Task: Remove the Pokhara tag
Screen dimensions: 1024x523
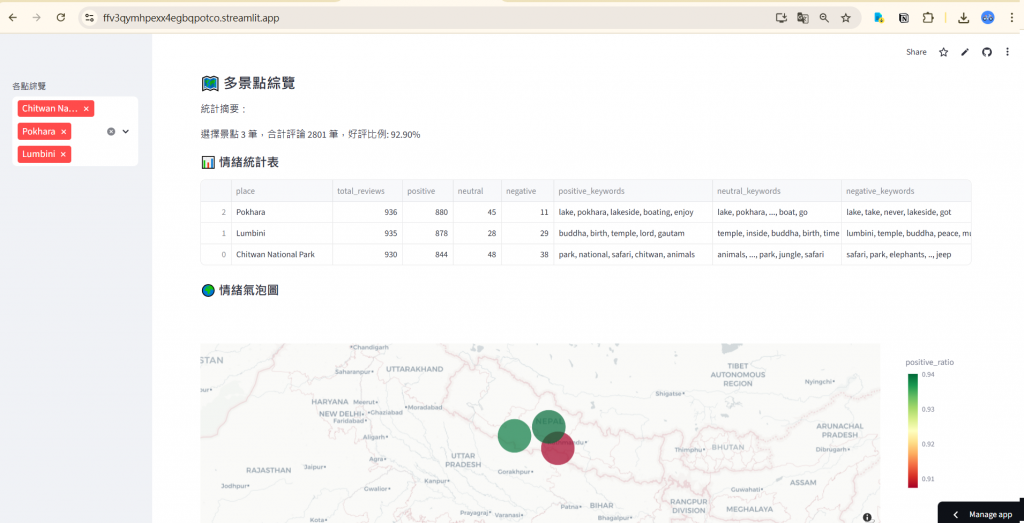Action: click(x=63, y=132)
